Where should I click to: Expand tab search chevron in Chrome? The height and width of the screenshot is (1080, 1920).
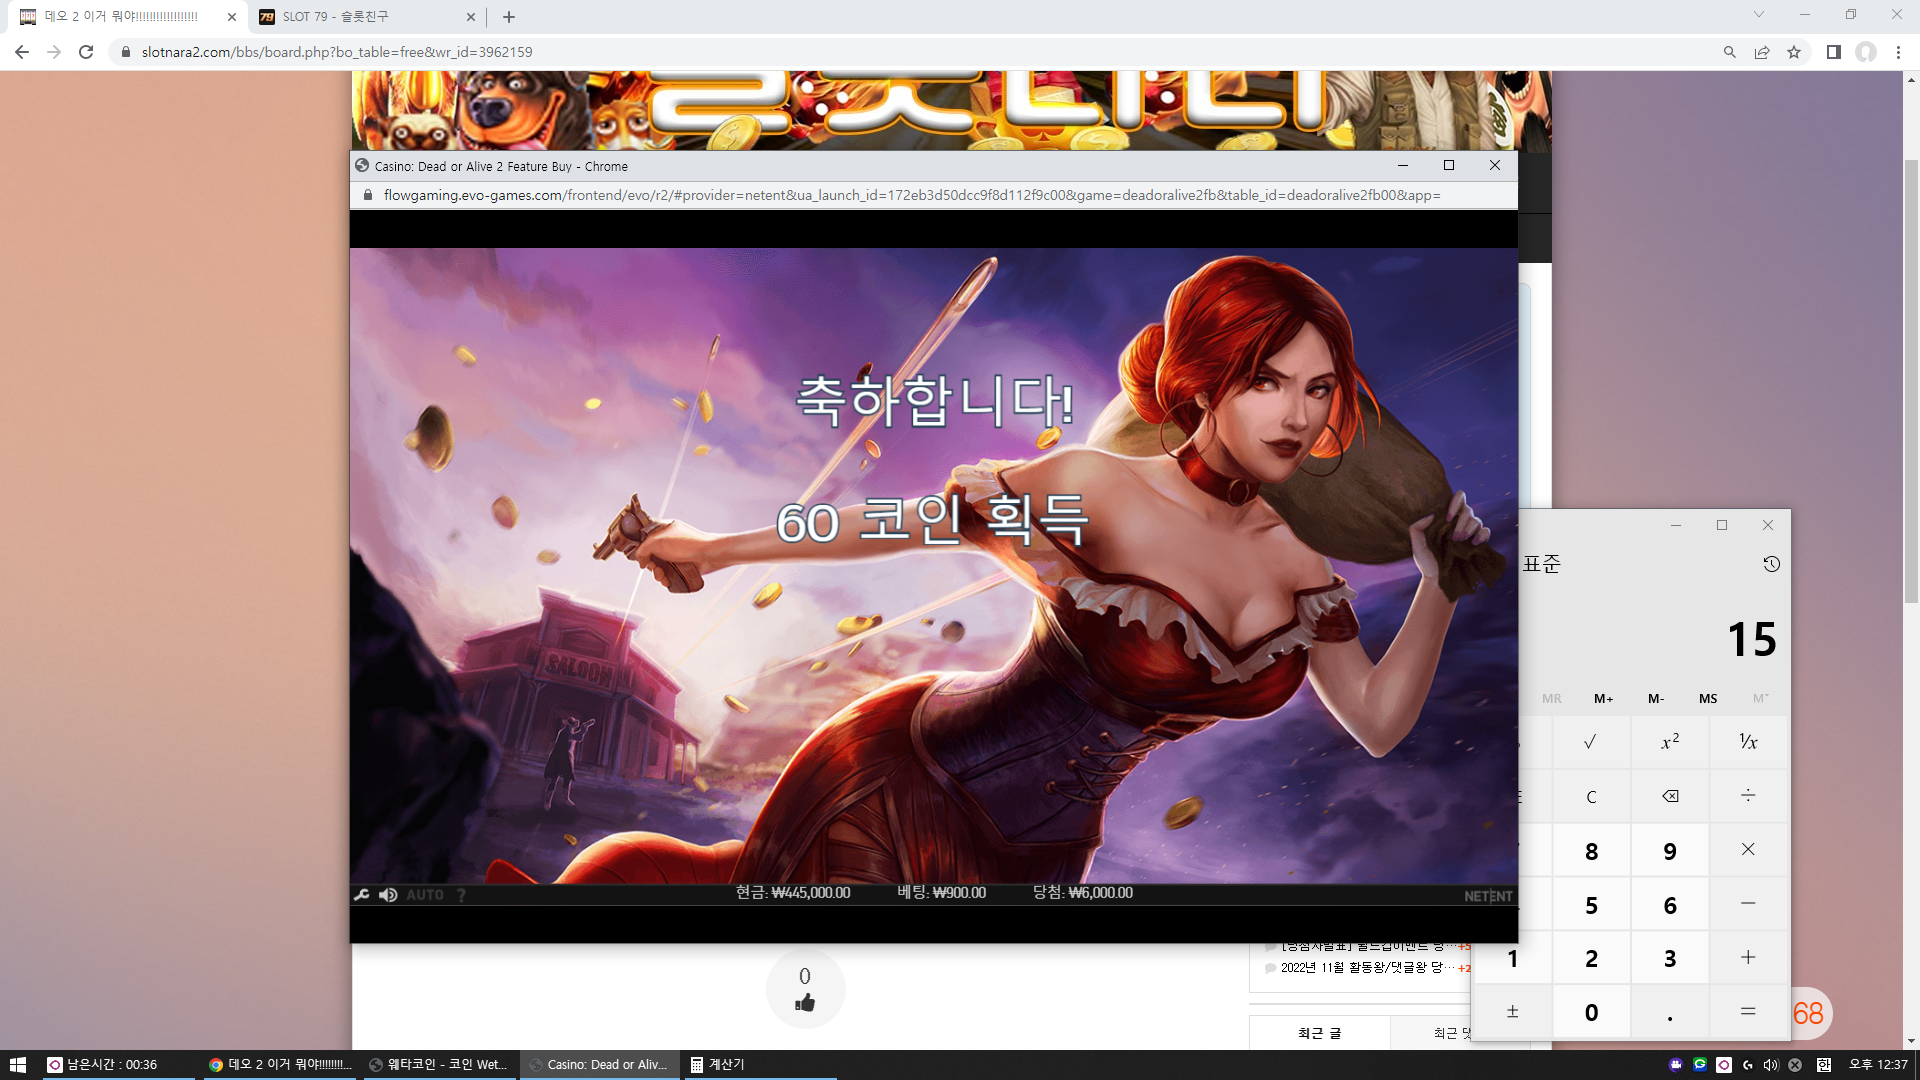[1759, 14]
